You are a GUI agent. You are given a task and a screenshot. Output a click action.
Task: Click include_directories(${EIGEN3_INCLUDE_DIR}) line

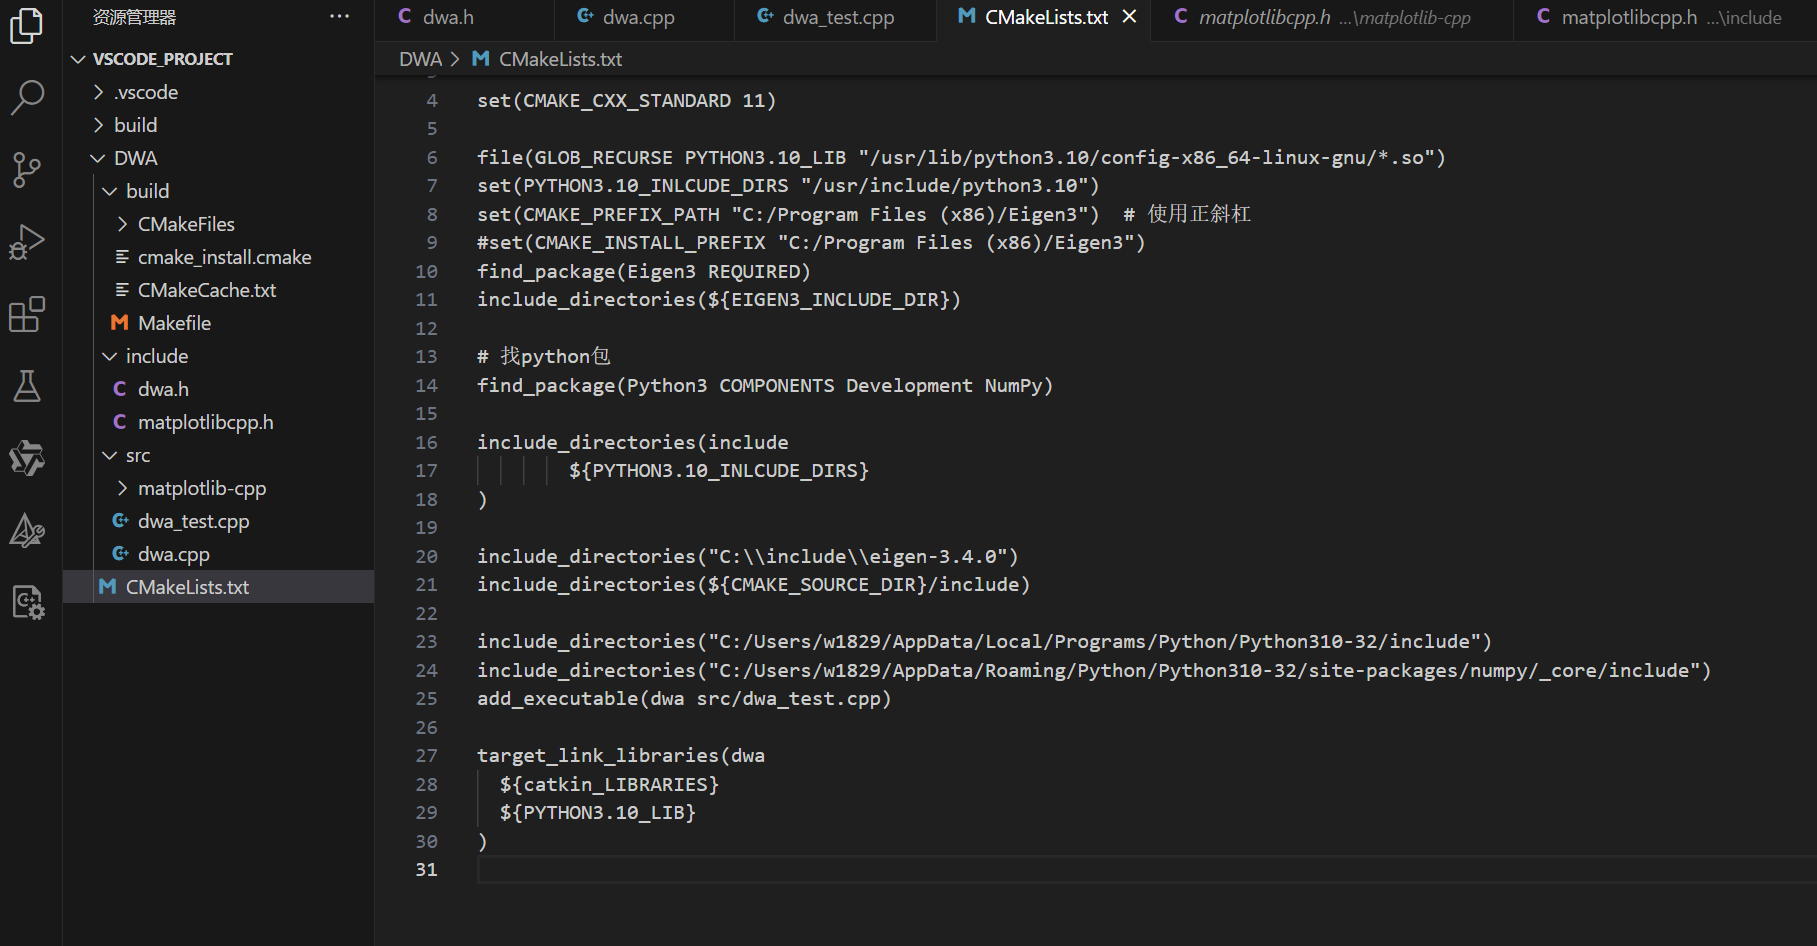click(718, 299)
